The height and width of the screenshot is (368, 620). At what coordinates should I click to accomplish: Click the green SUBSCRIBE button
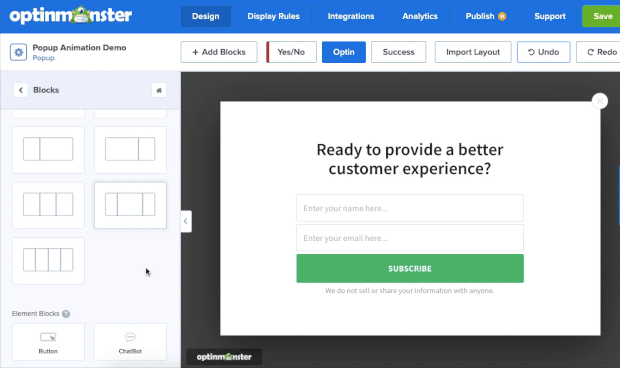click(410, 268)
